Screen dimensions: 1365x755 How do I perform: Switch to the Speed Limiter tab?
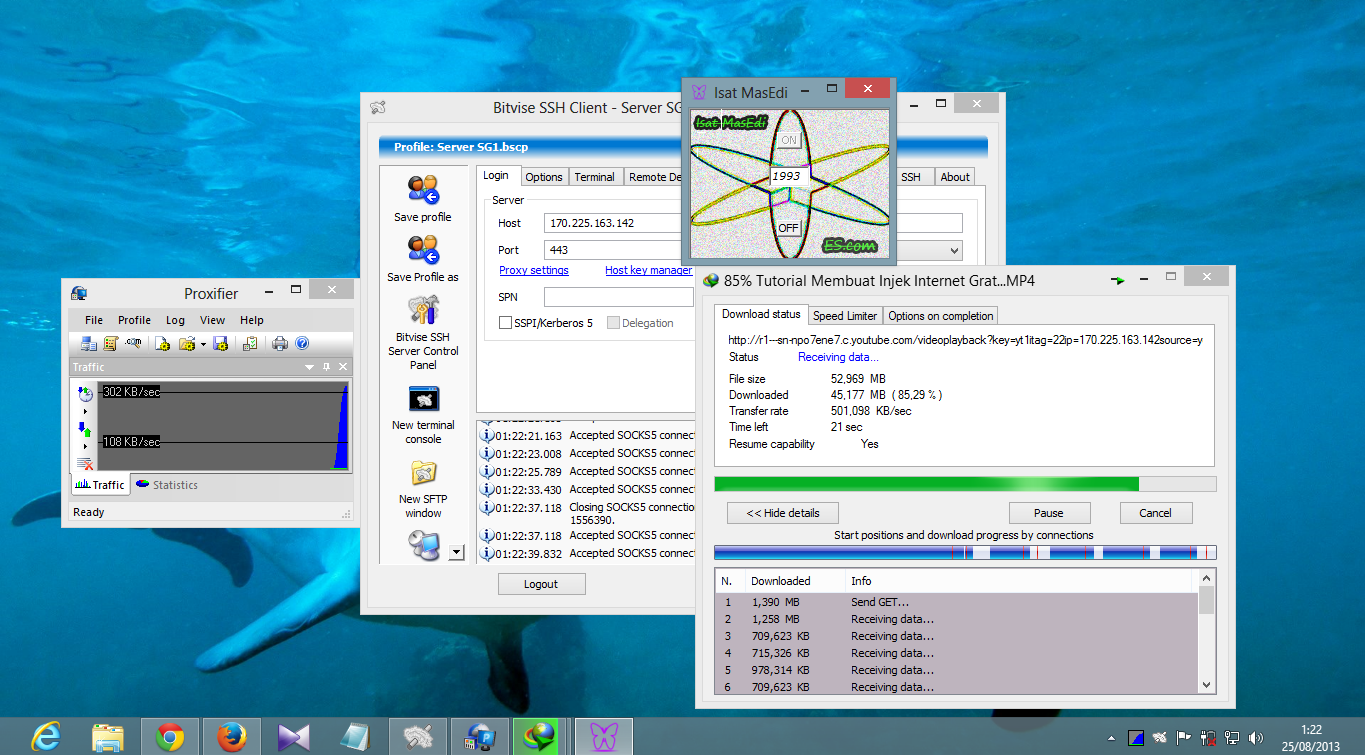[x=844, y=316]
